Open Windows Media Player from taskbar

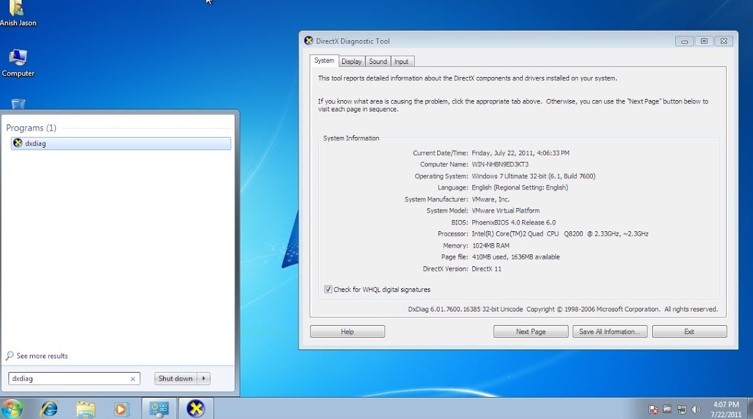[121, 409]
